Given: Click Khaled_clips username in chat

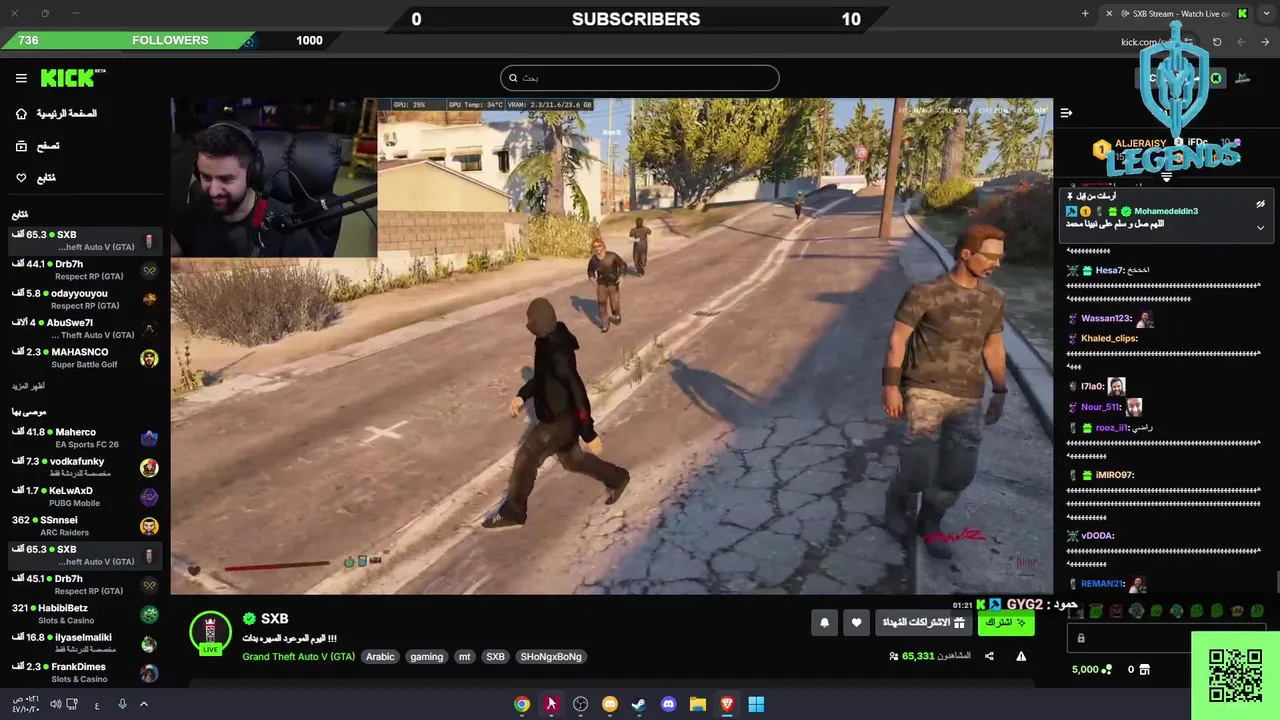Looking at the screenshot, I should click(1109, 339).
